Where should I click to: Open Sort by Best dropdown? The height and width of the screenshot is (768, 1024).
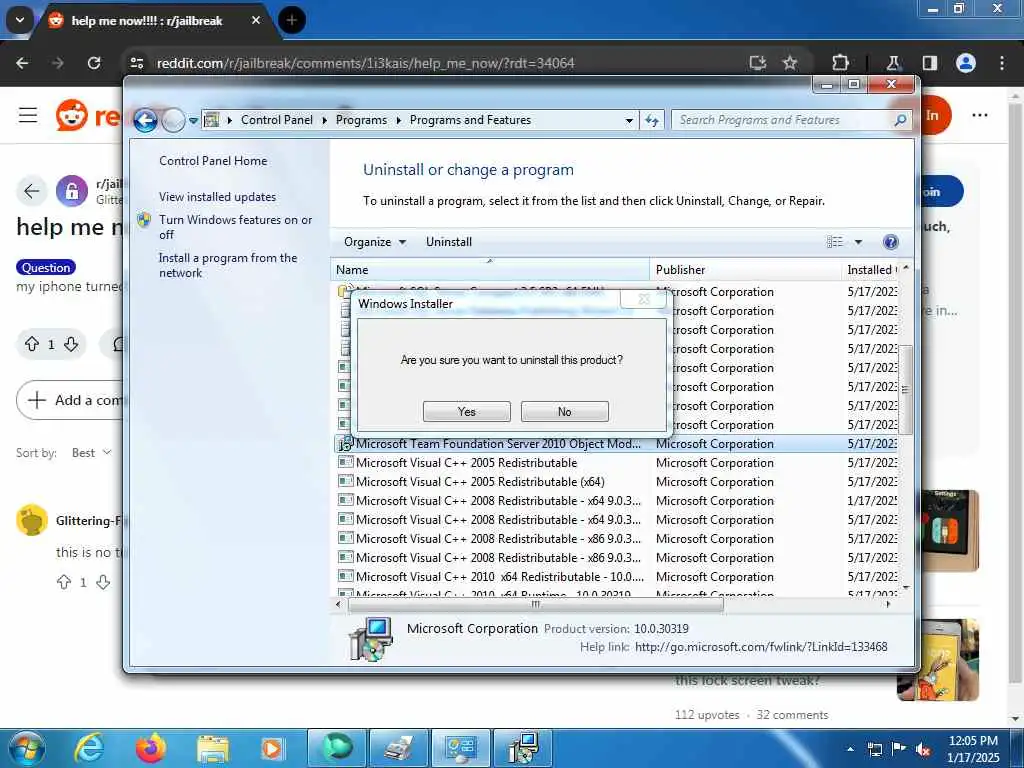[x=91, y=453]
